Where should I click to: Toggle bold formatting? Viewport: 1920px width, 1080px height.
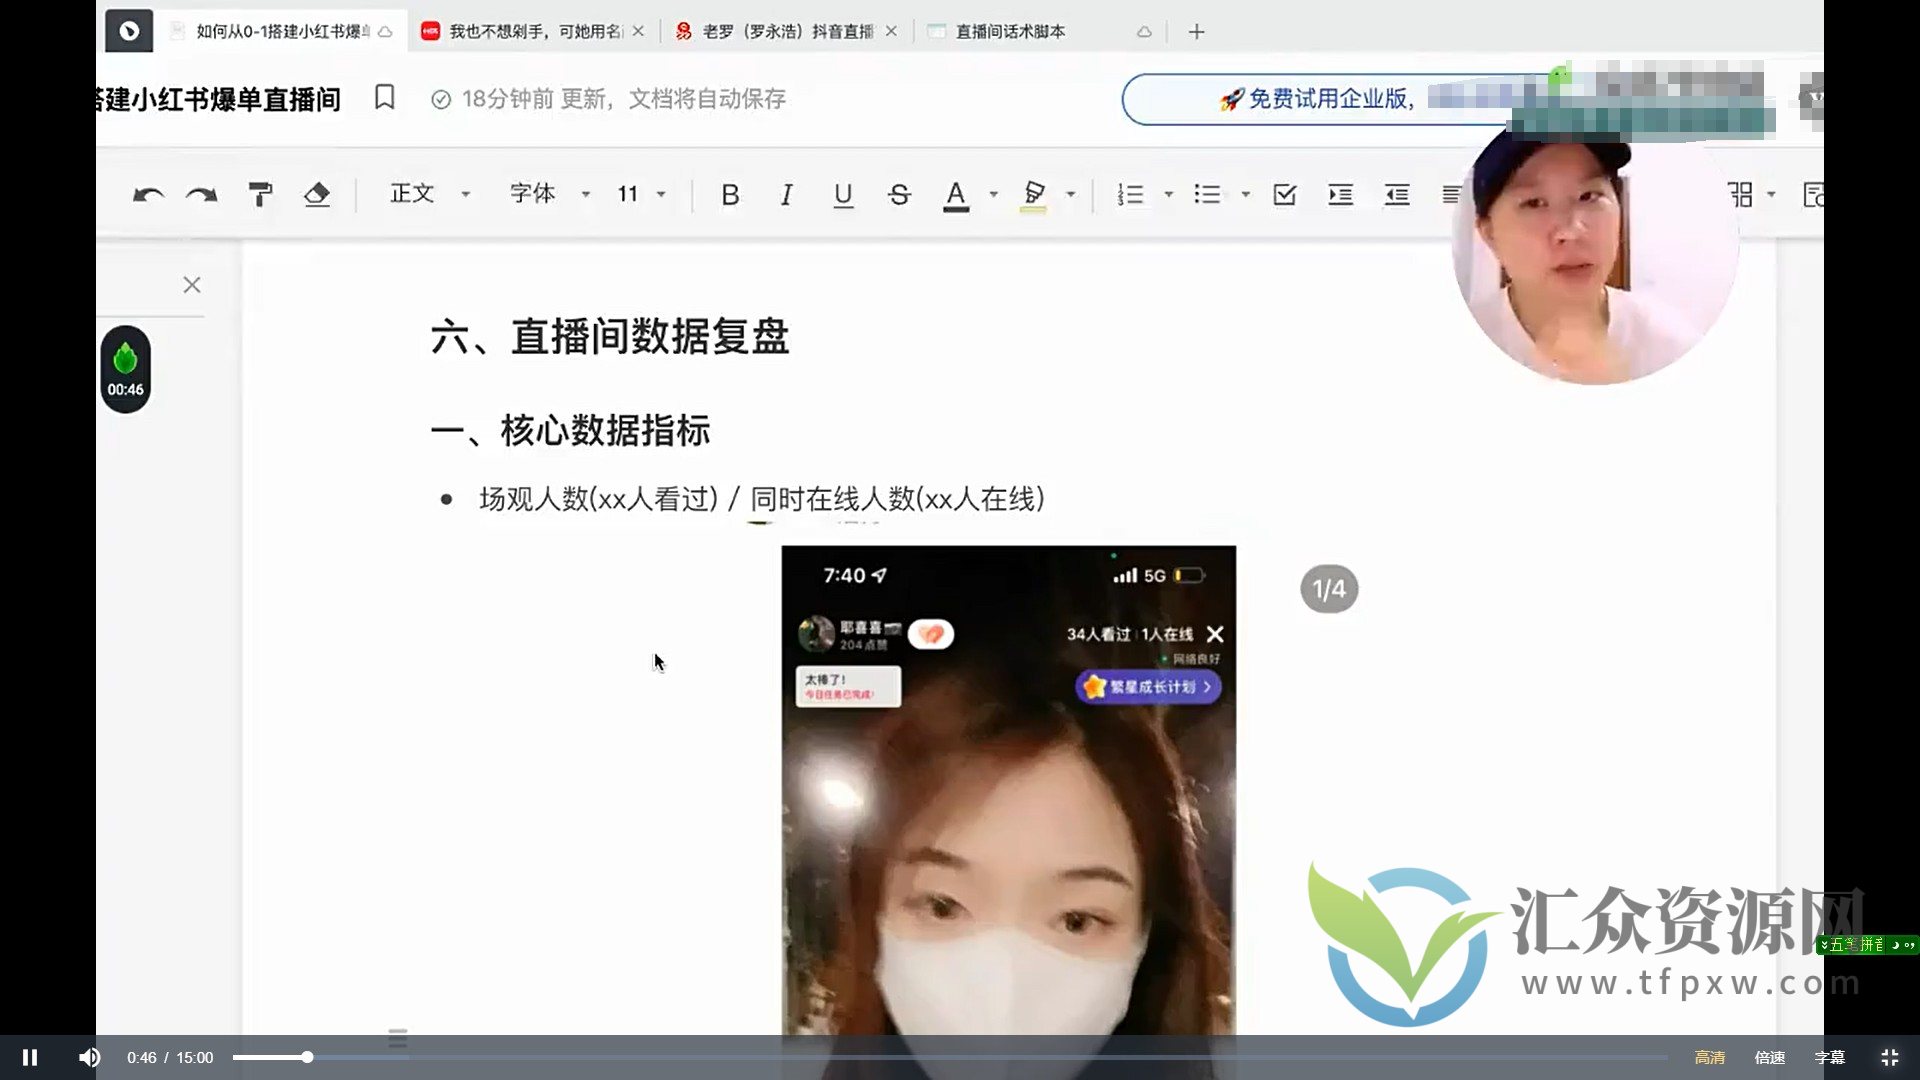pyautogui.click(x=730, y=195)
